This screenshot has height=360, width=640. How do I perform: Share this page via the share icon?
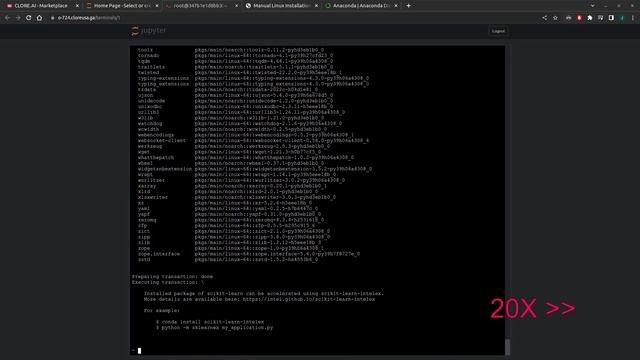(x=544, y=18)
